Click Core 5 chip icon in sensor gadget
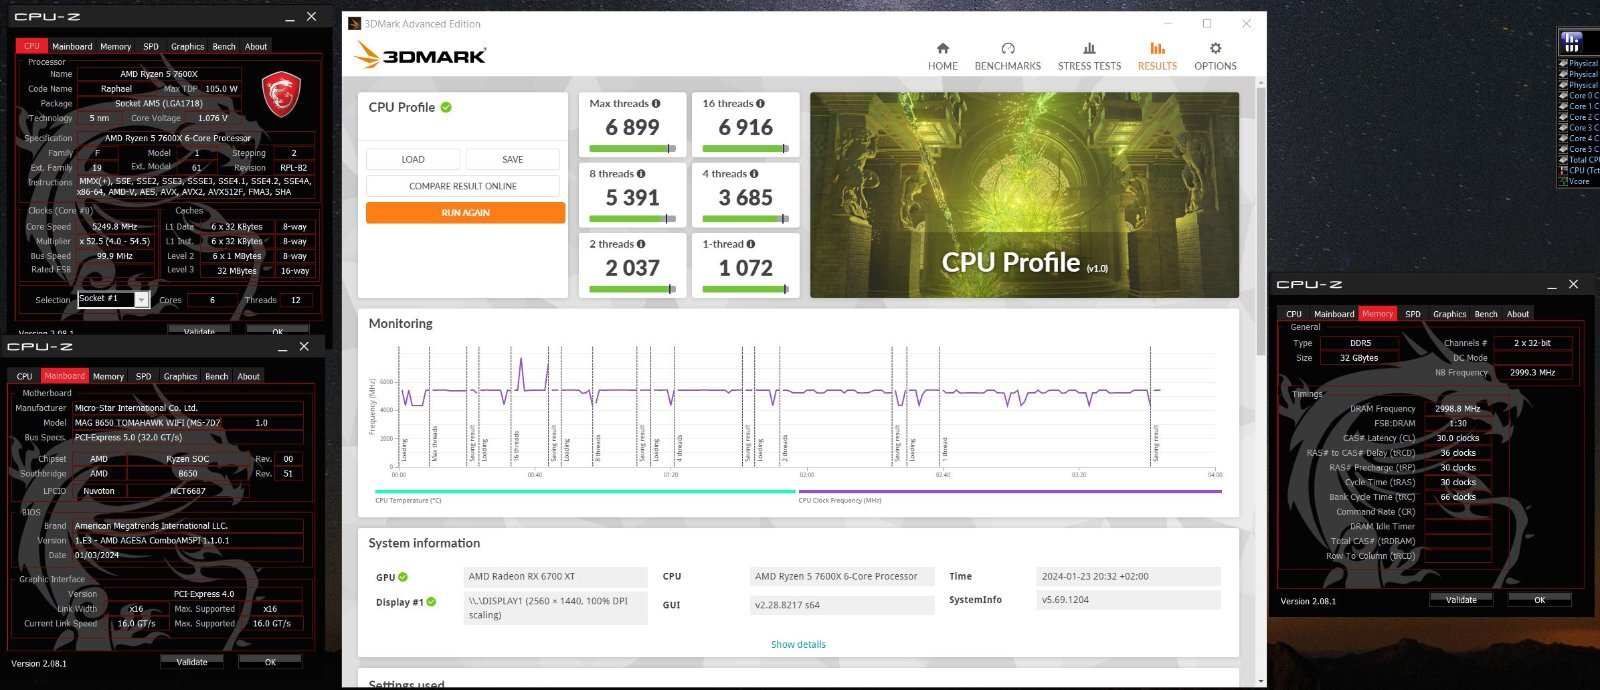This screenshot has height=690, width=1600. click(x=1563, y=149)
